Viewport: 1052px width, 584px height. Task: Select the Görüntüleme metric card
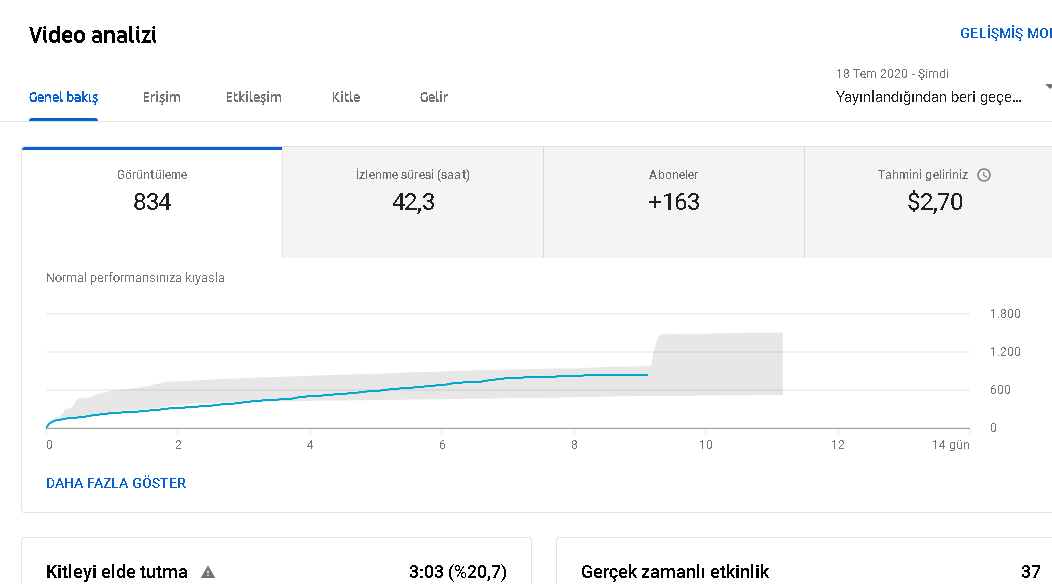[x=152, y=202]
